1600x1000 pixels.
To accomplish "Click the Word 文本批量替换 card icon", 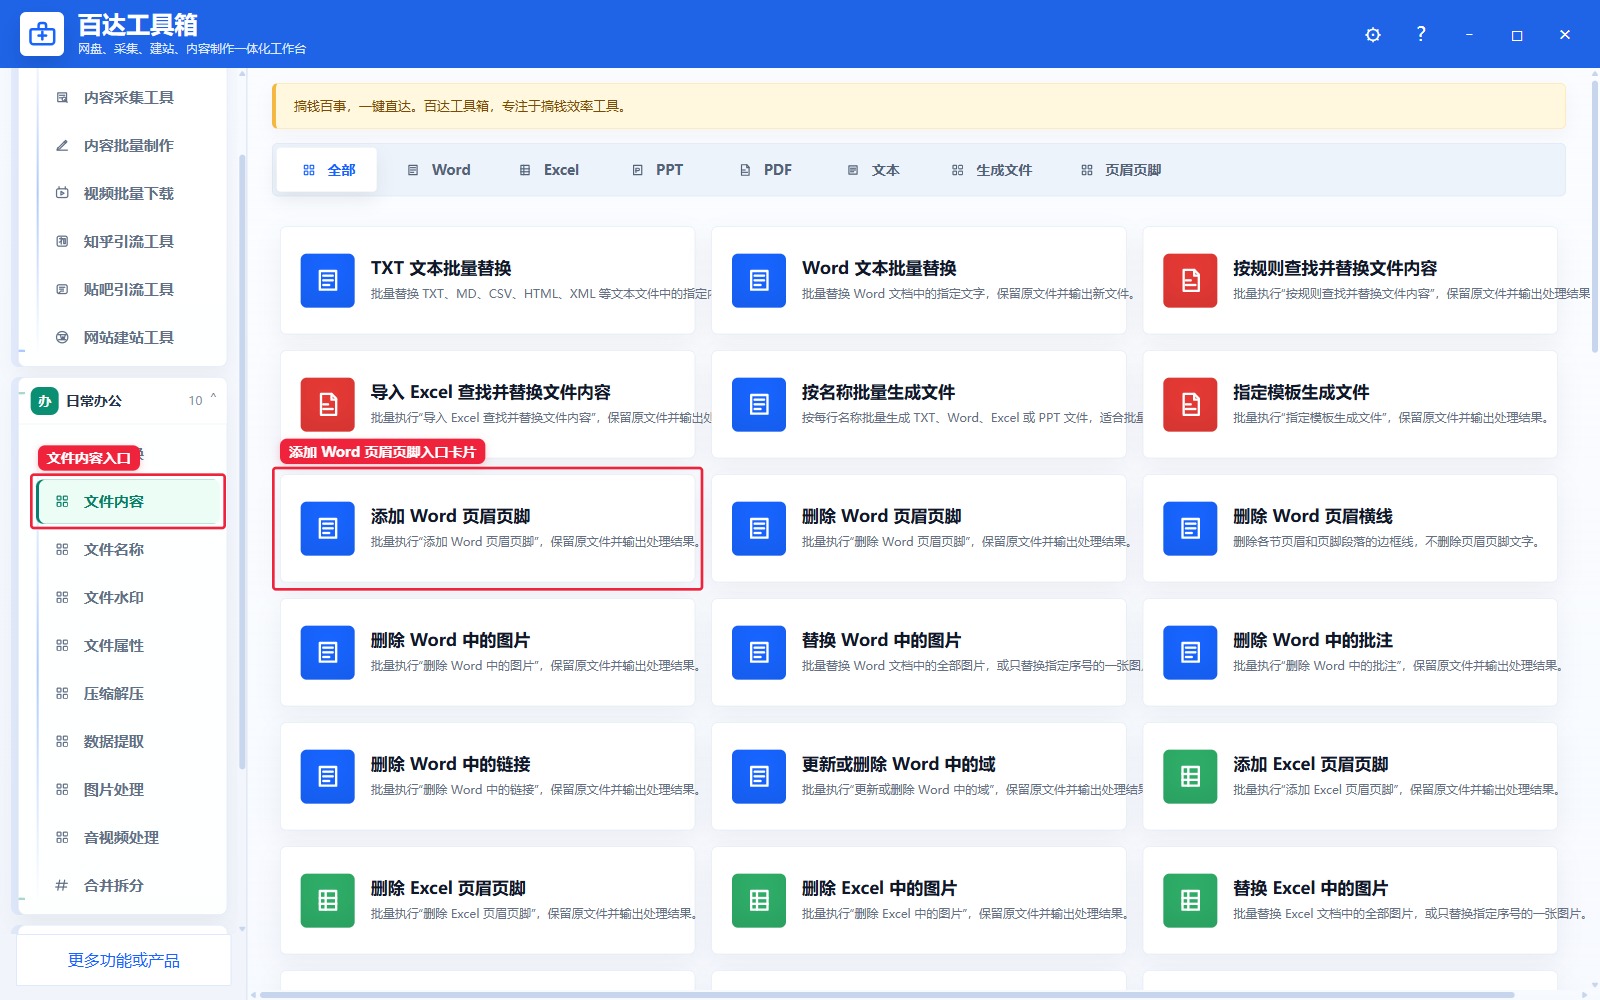I will 759,280.
